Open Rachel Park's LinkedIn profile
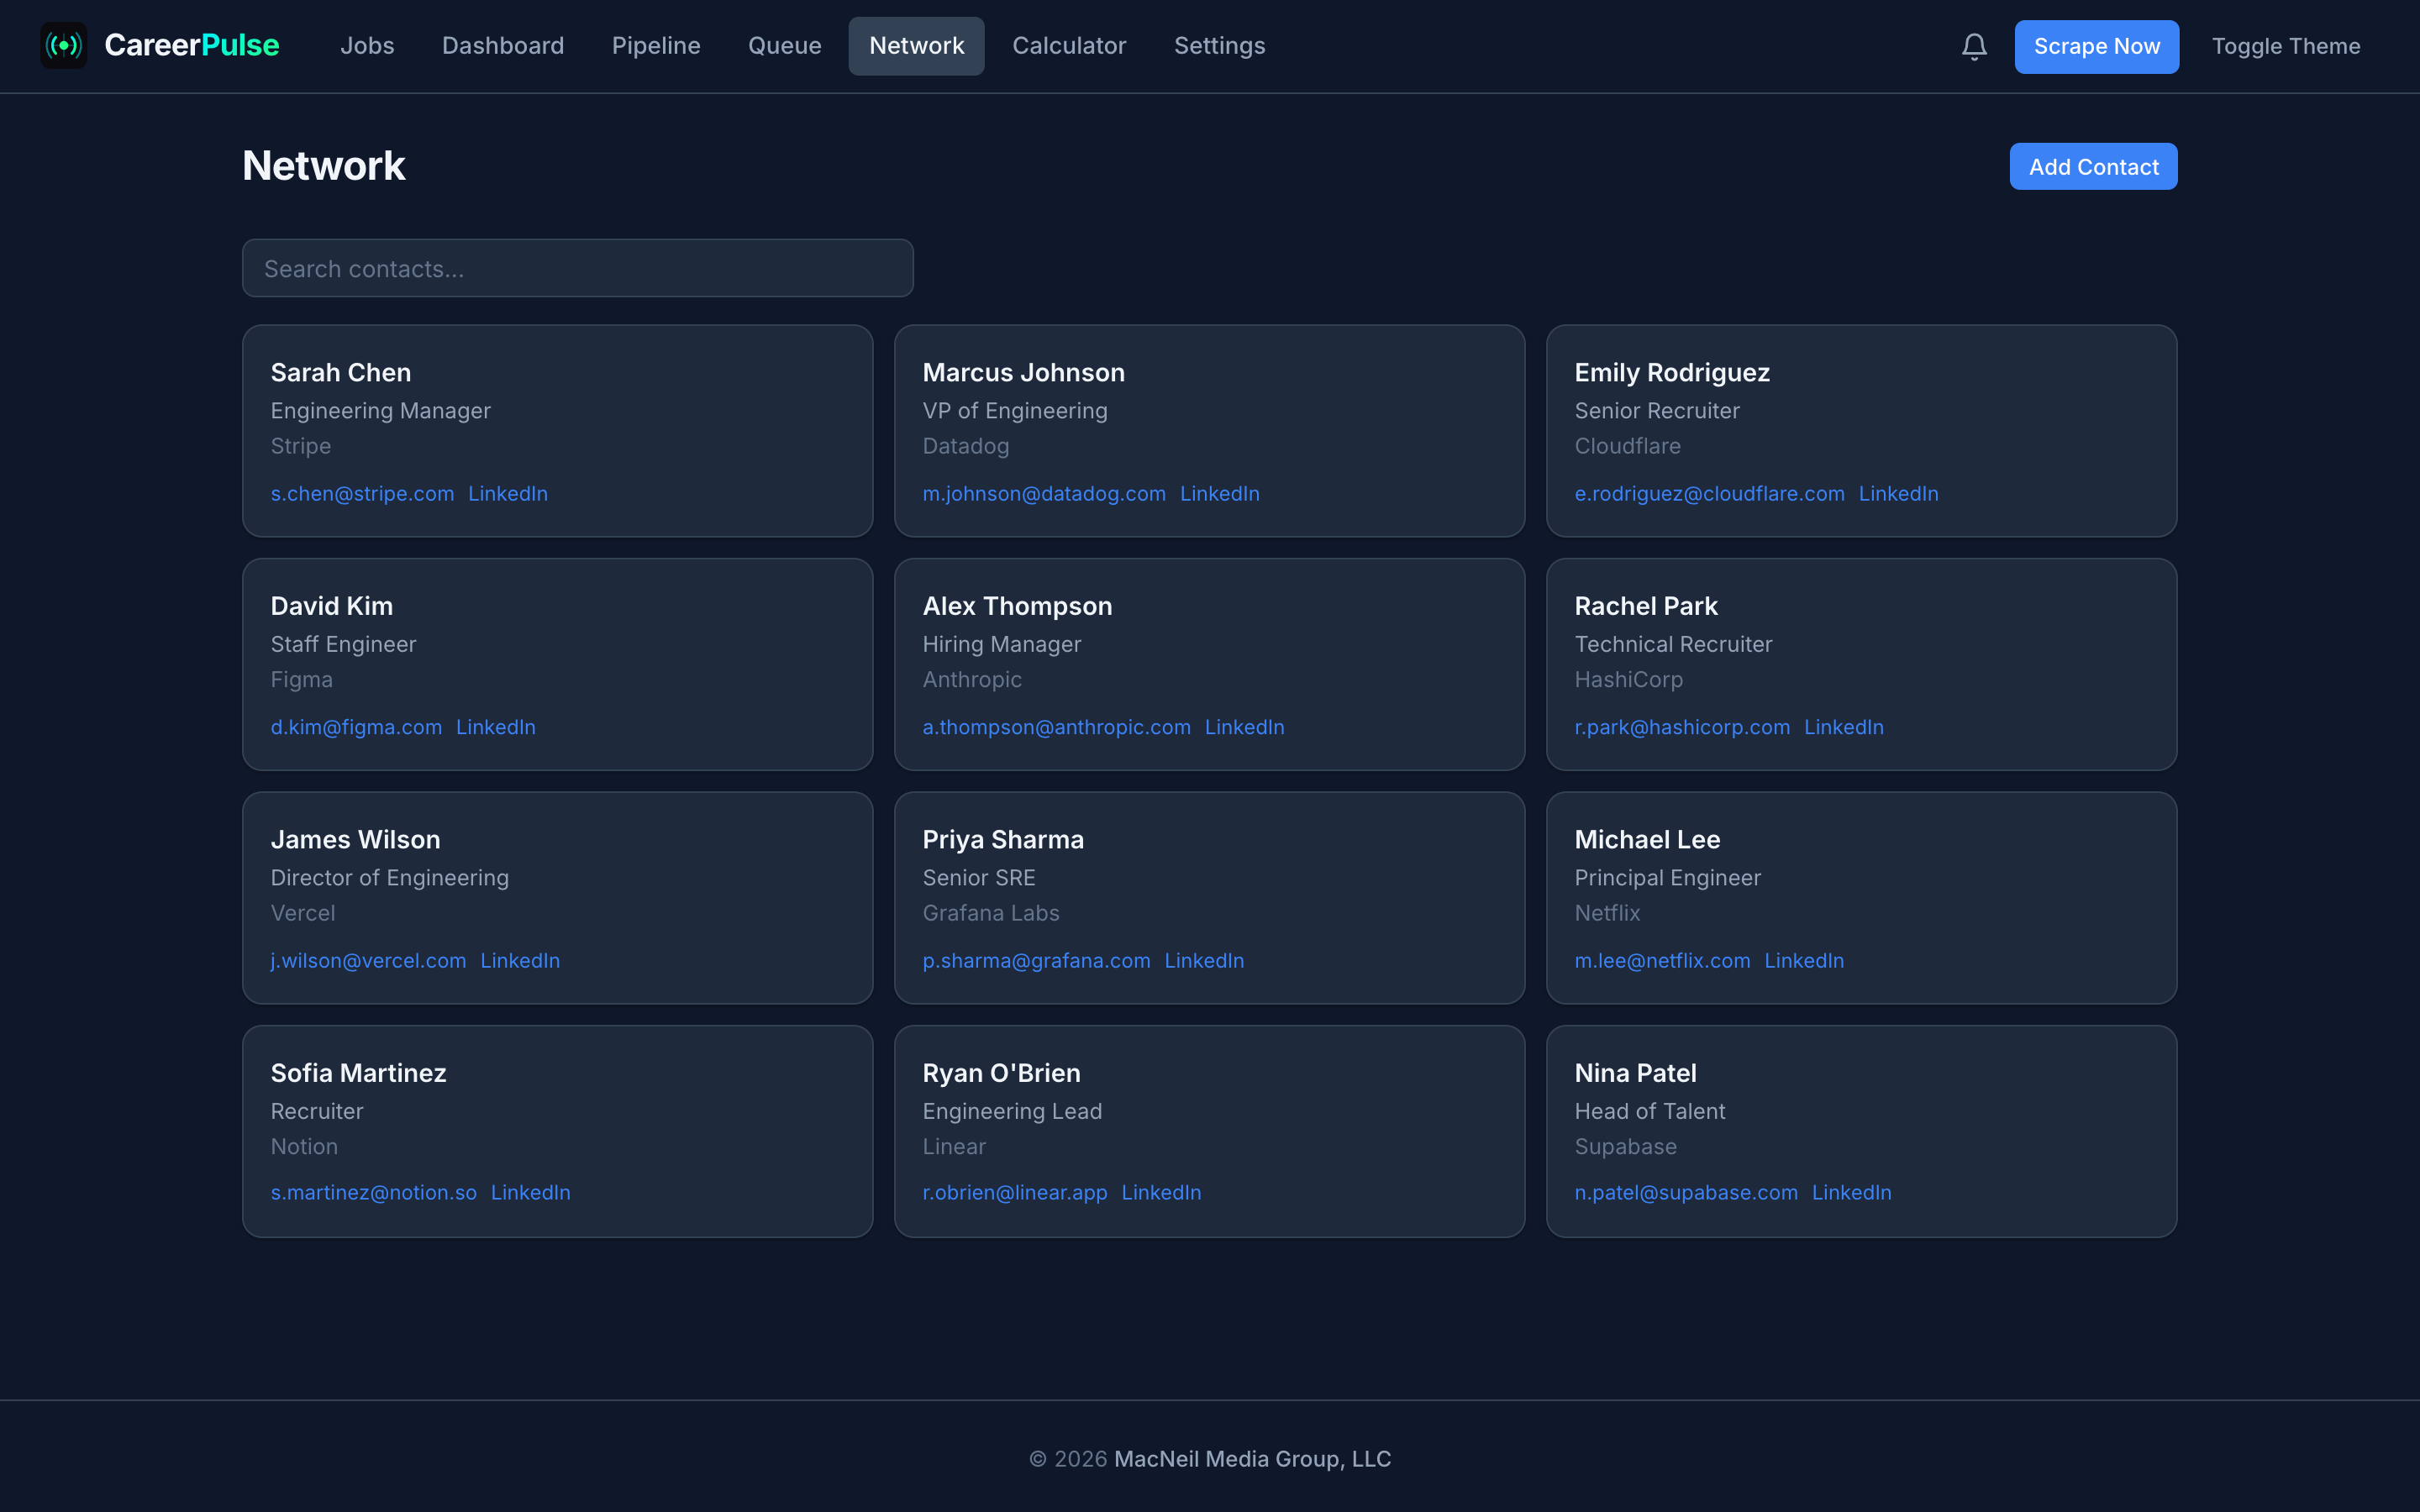2420x1512 pixels. [1843, 727]
